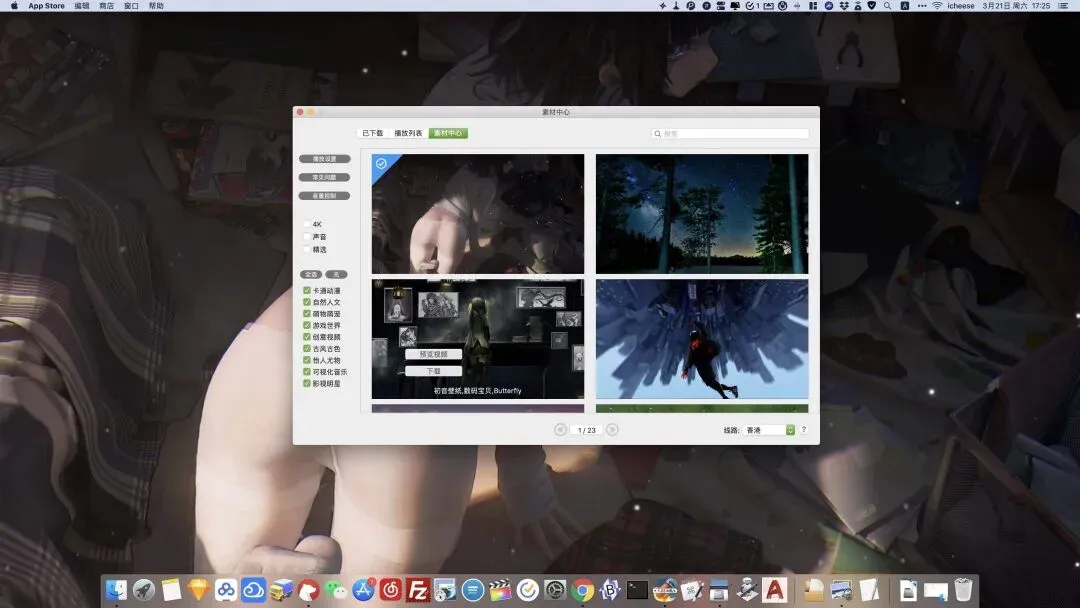Click the Wi-Fi status icon
This screenshot has width=1080, height=608.
pos(937,6)
